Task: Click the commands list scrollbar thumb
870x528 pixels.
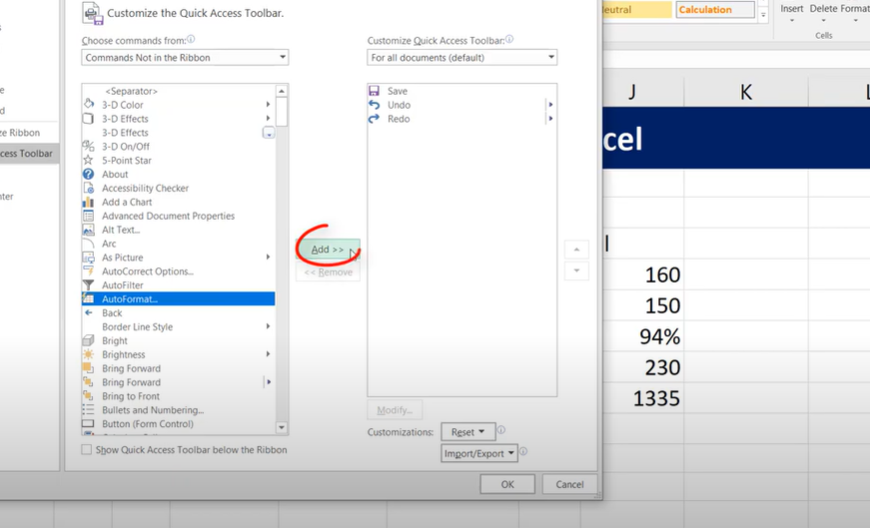Action: [x=282, y=111]
